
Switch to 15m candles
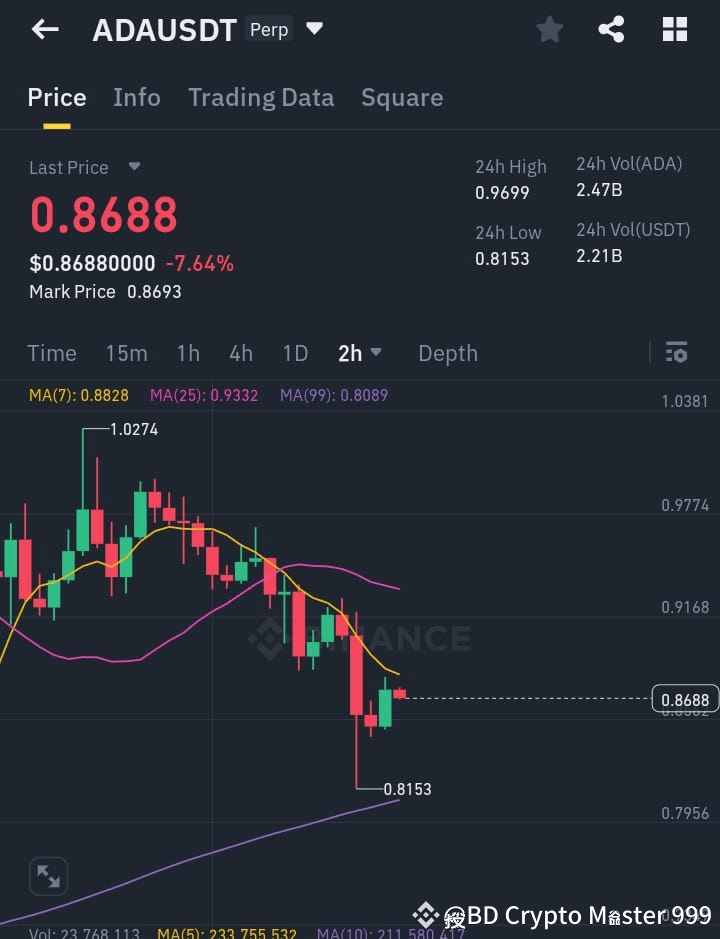point(126,353)
